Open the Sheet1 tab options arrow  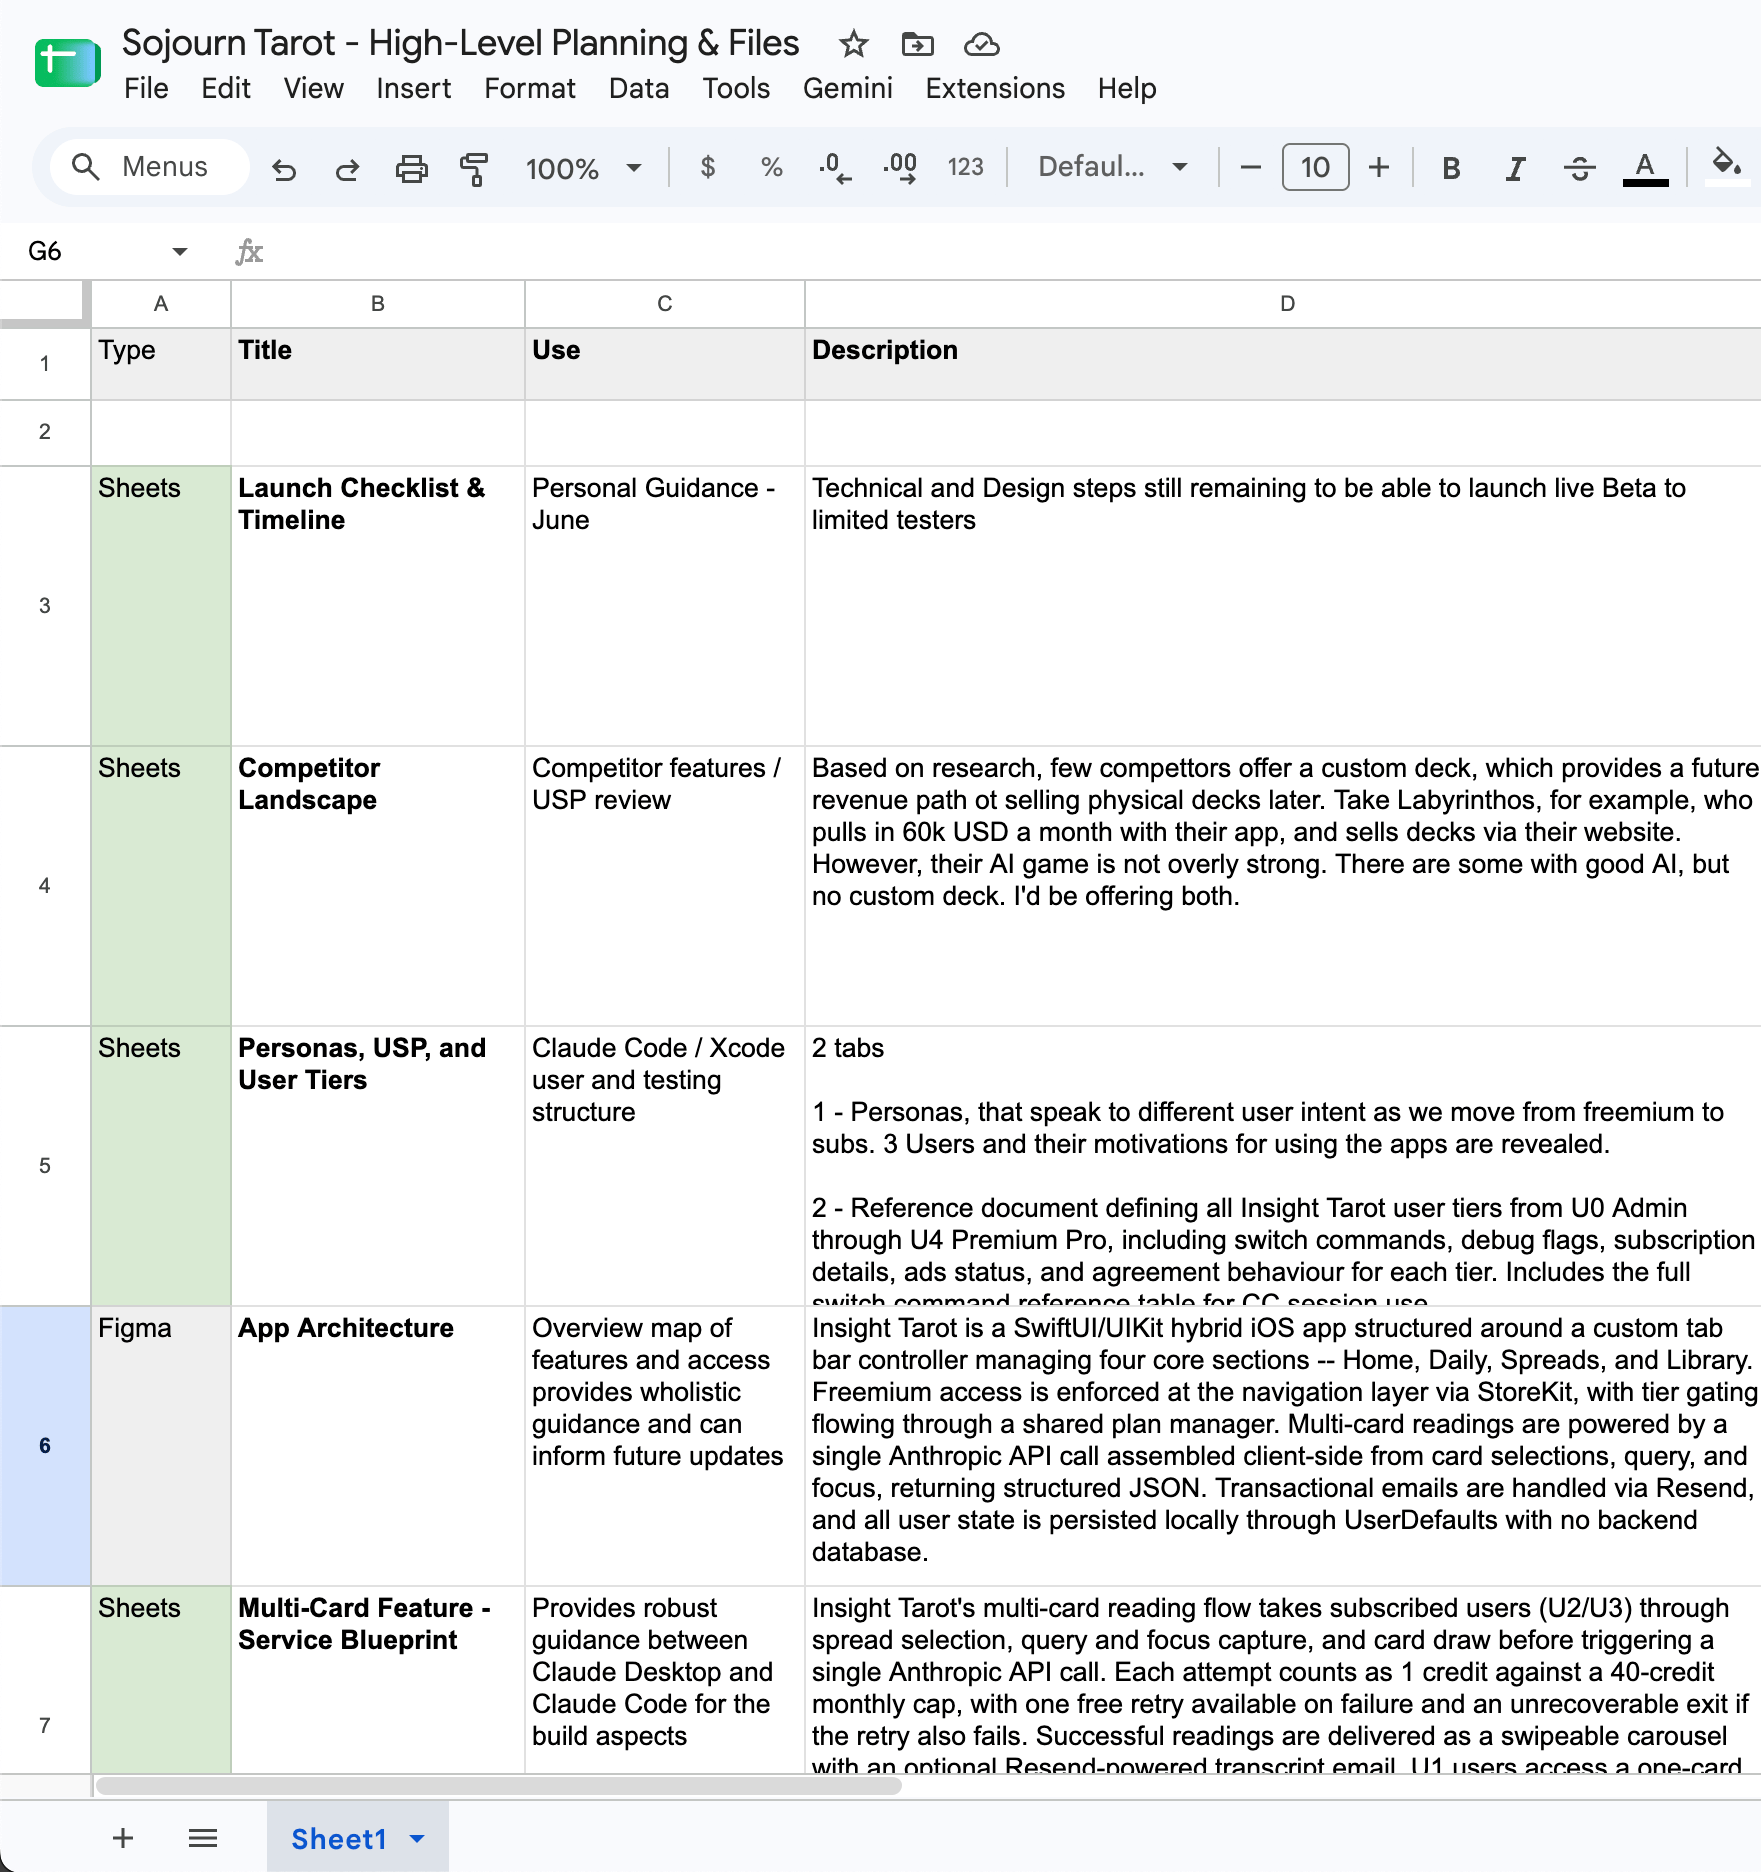(x=418, y=1838)
